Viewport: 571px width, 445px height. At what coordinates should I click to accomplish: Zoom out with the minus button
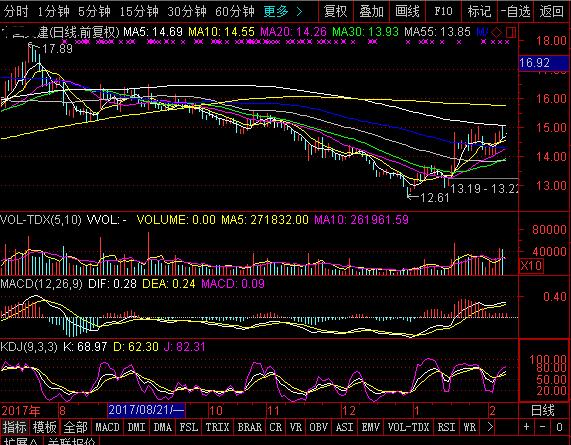click(x=543, y=427)
